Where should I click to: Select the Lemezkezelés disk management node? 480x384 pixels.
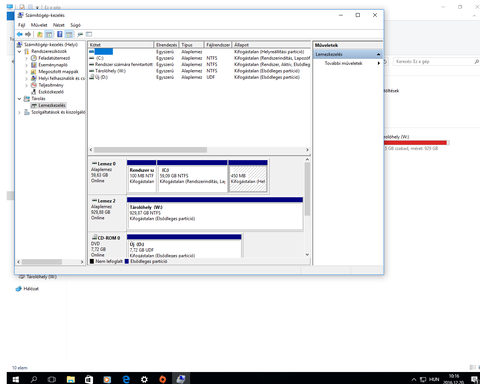click(x=52, y=105)
